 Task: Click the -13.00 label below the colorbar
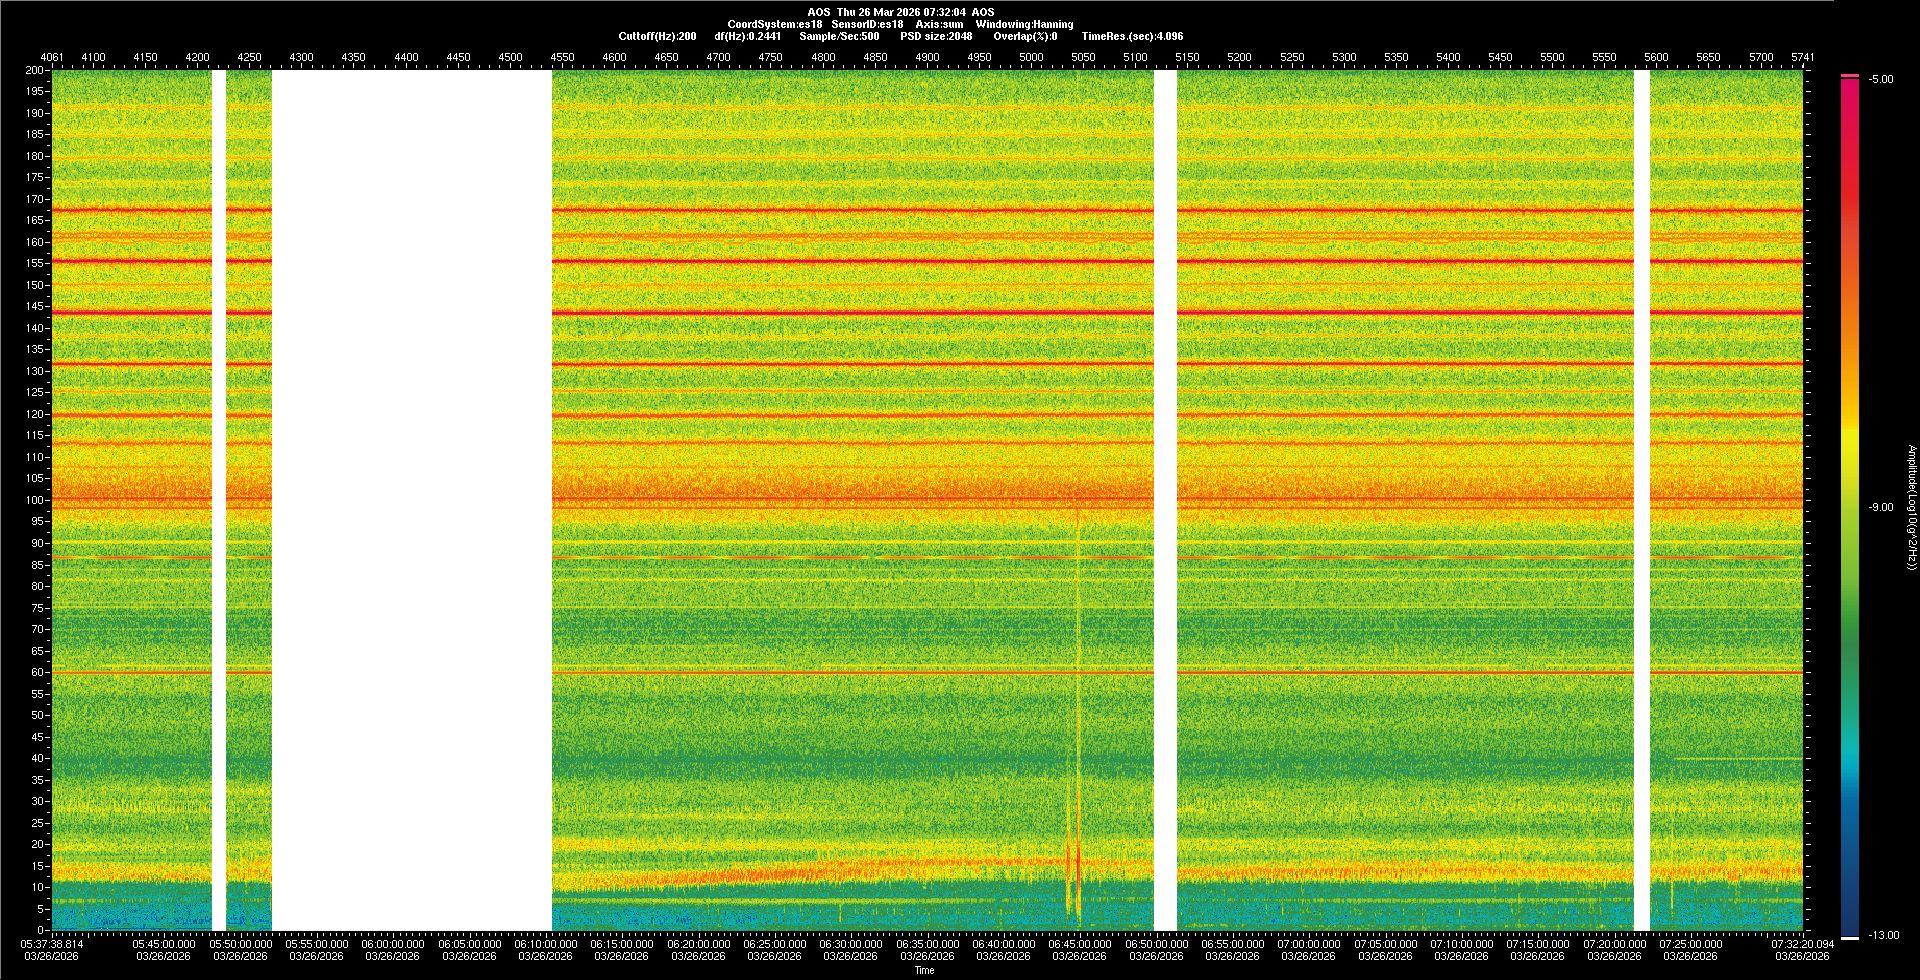coord(1884,935)
